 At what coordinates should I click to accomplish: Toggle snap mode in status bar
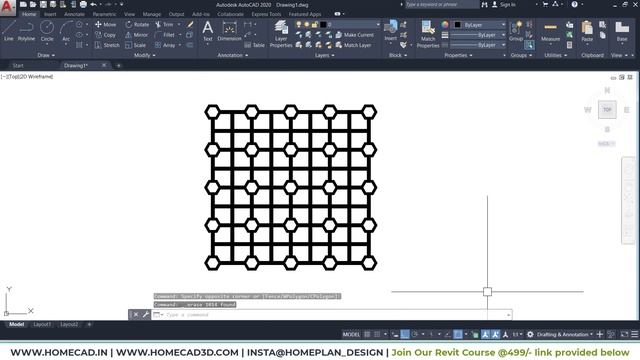(x=377, y=334)
